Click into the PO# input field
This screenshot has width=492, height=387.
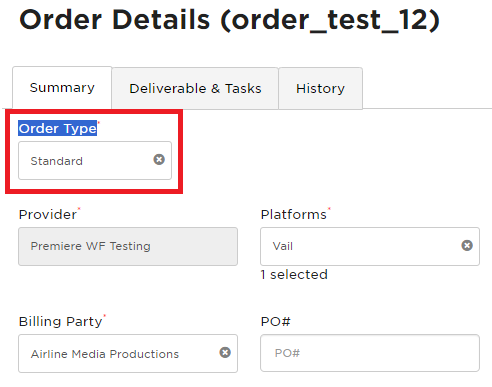370,353
